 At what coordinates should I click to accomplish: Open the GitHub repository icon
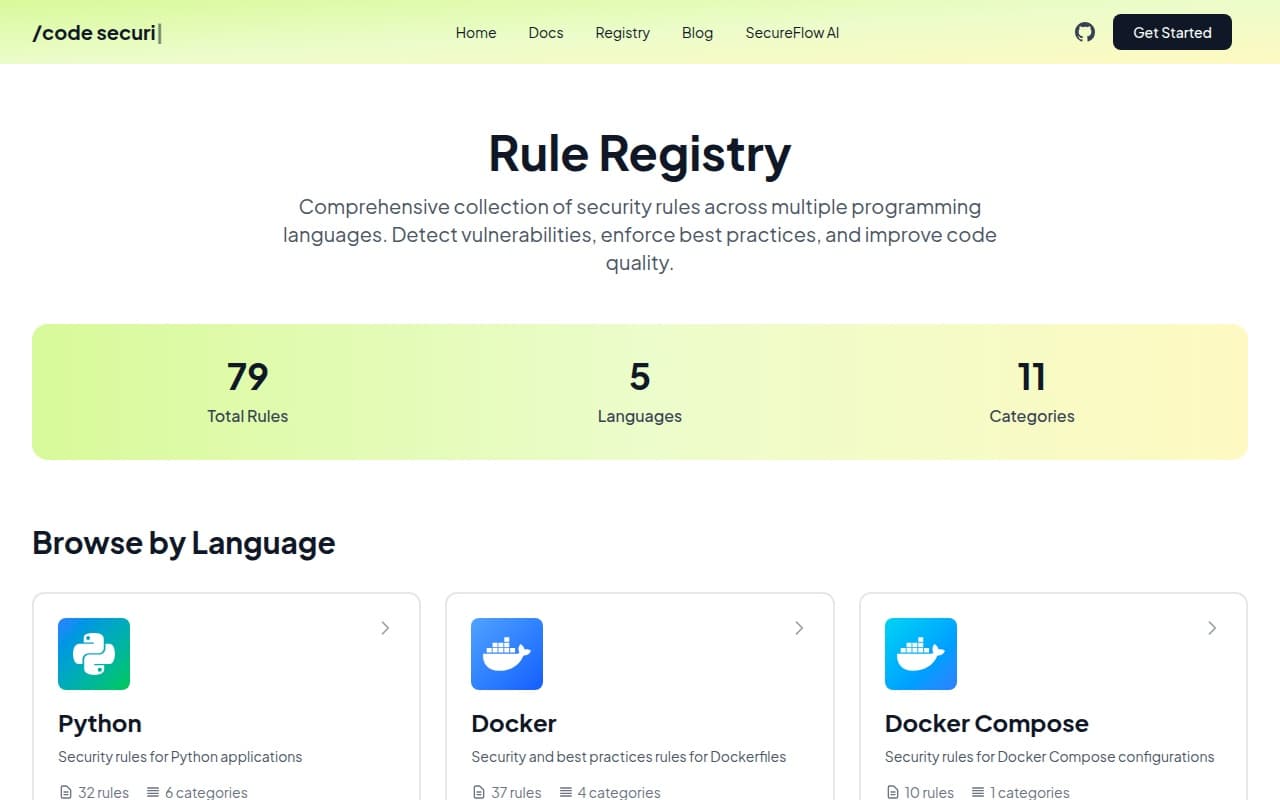pos(1085,32)
